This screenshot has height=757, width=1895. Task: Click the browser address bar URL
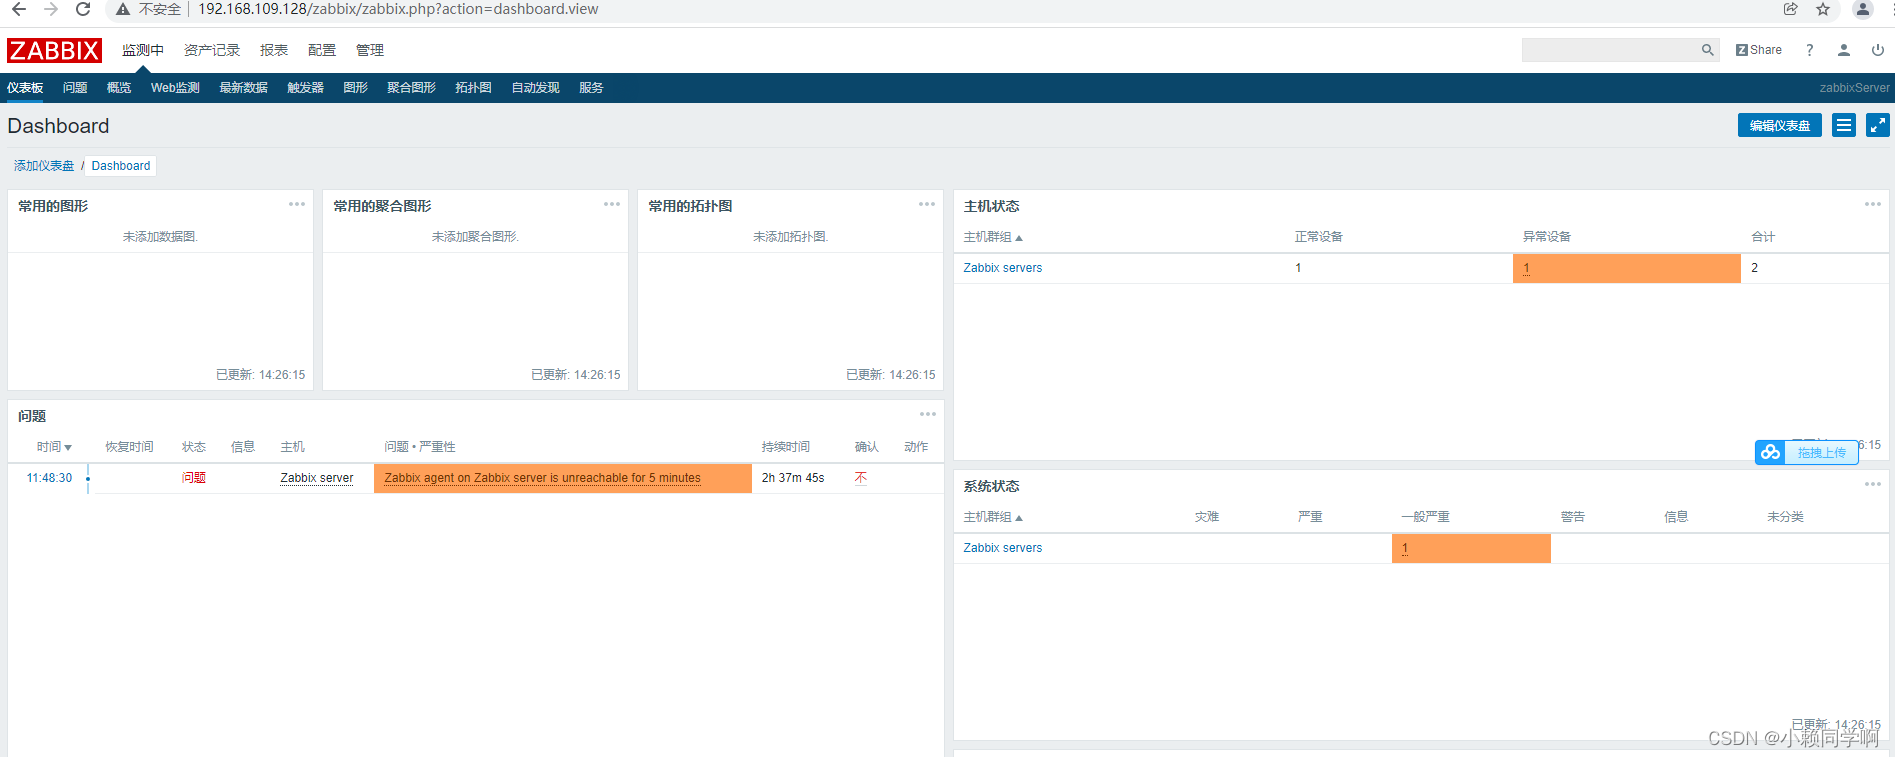[x=398, y=9]
